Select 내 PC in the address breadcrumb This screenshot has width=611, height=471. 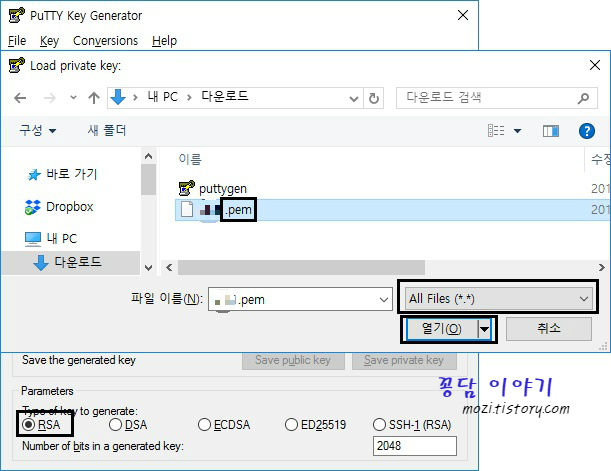tap(162, 97)
